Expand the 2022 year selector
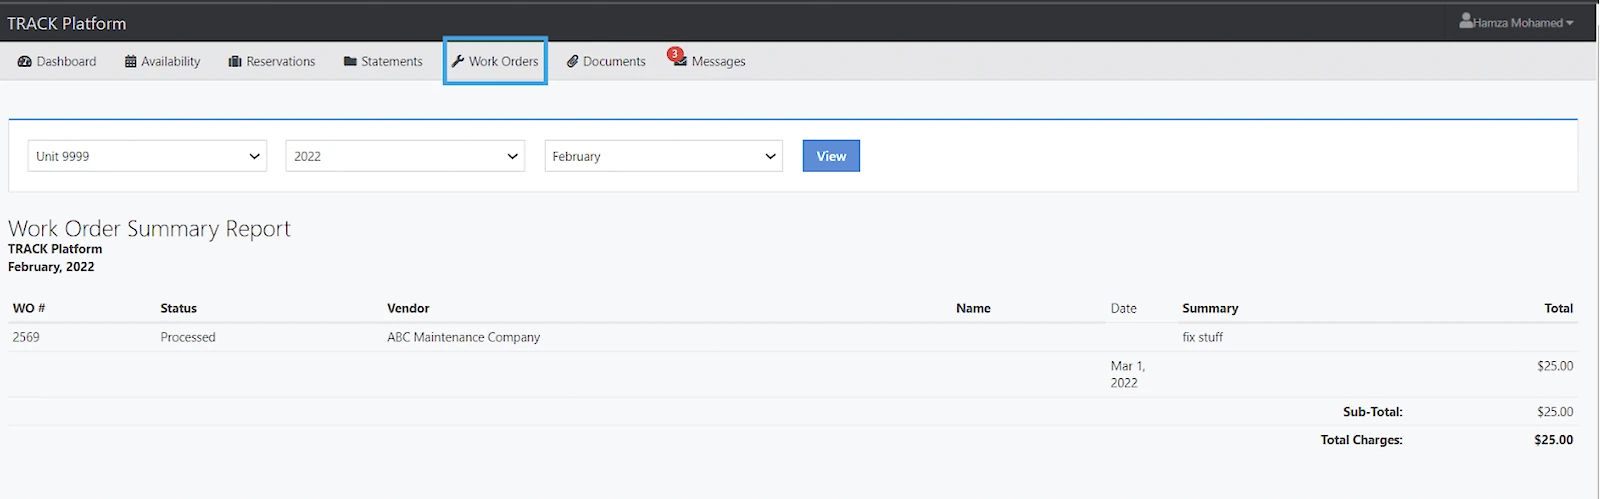This screenshot has height=499, width=1600. (405, 156)
